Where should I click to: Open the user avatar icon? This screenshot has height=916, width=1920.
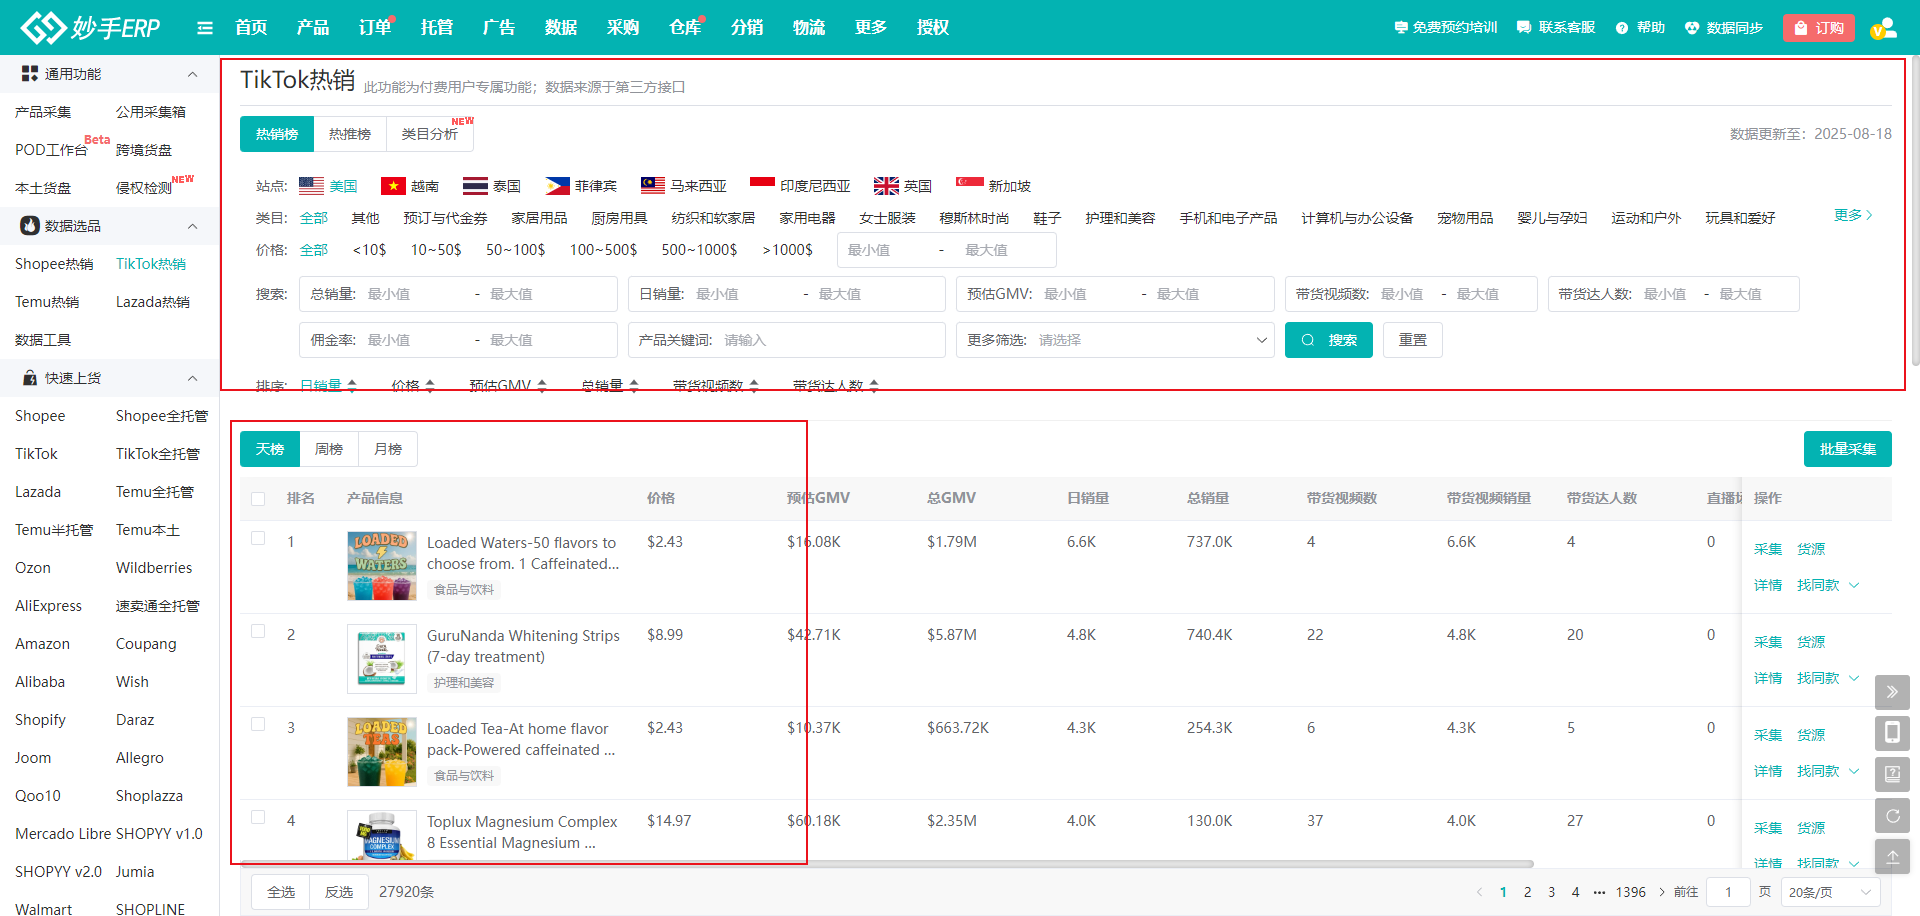(1884, 28)
